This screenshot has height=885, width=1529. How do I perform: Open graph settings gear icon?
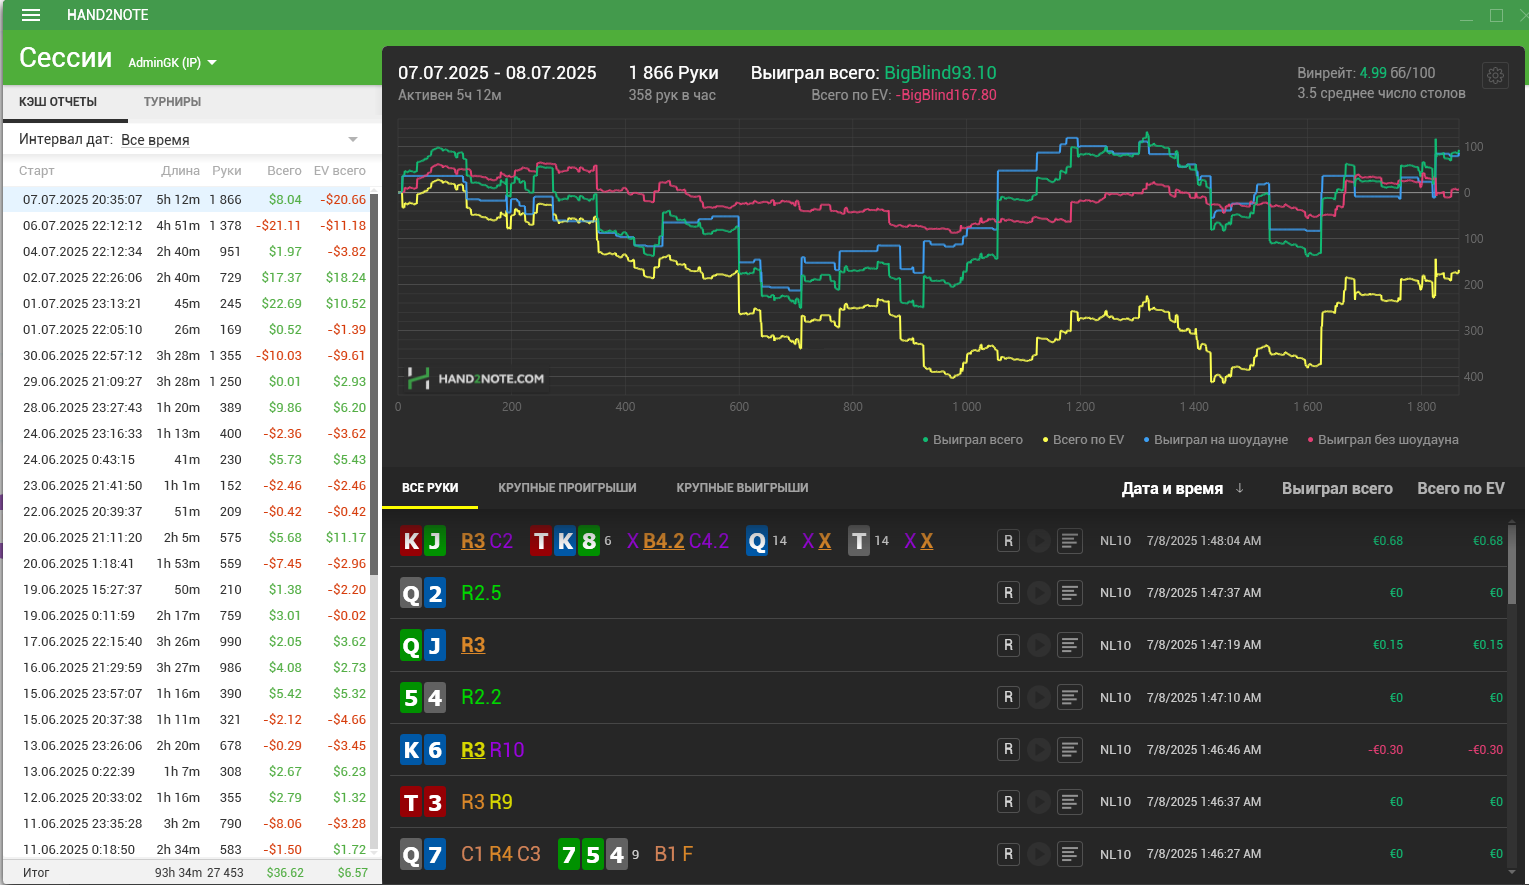pos(1495,76)
